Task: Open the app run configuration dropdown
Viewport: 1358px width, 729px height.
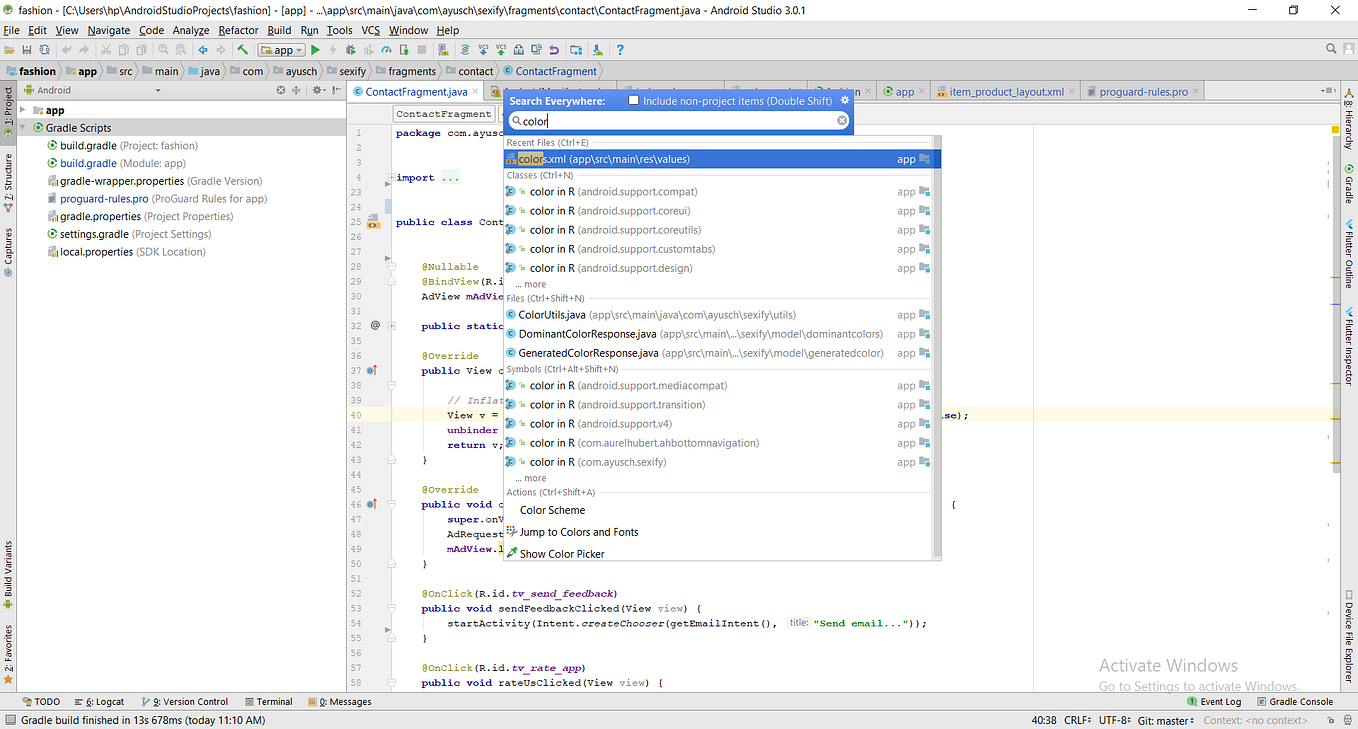Action: click(x=283, y=49)
